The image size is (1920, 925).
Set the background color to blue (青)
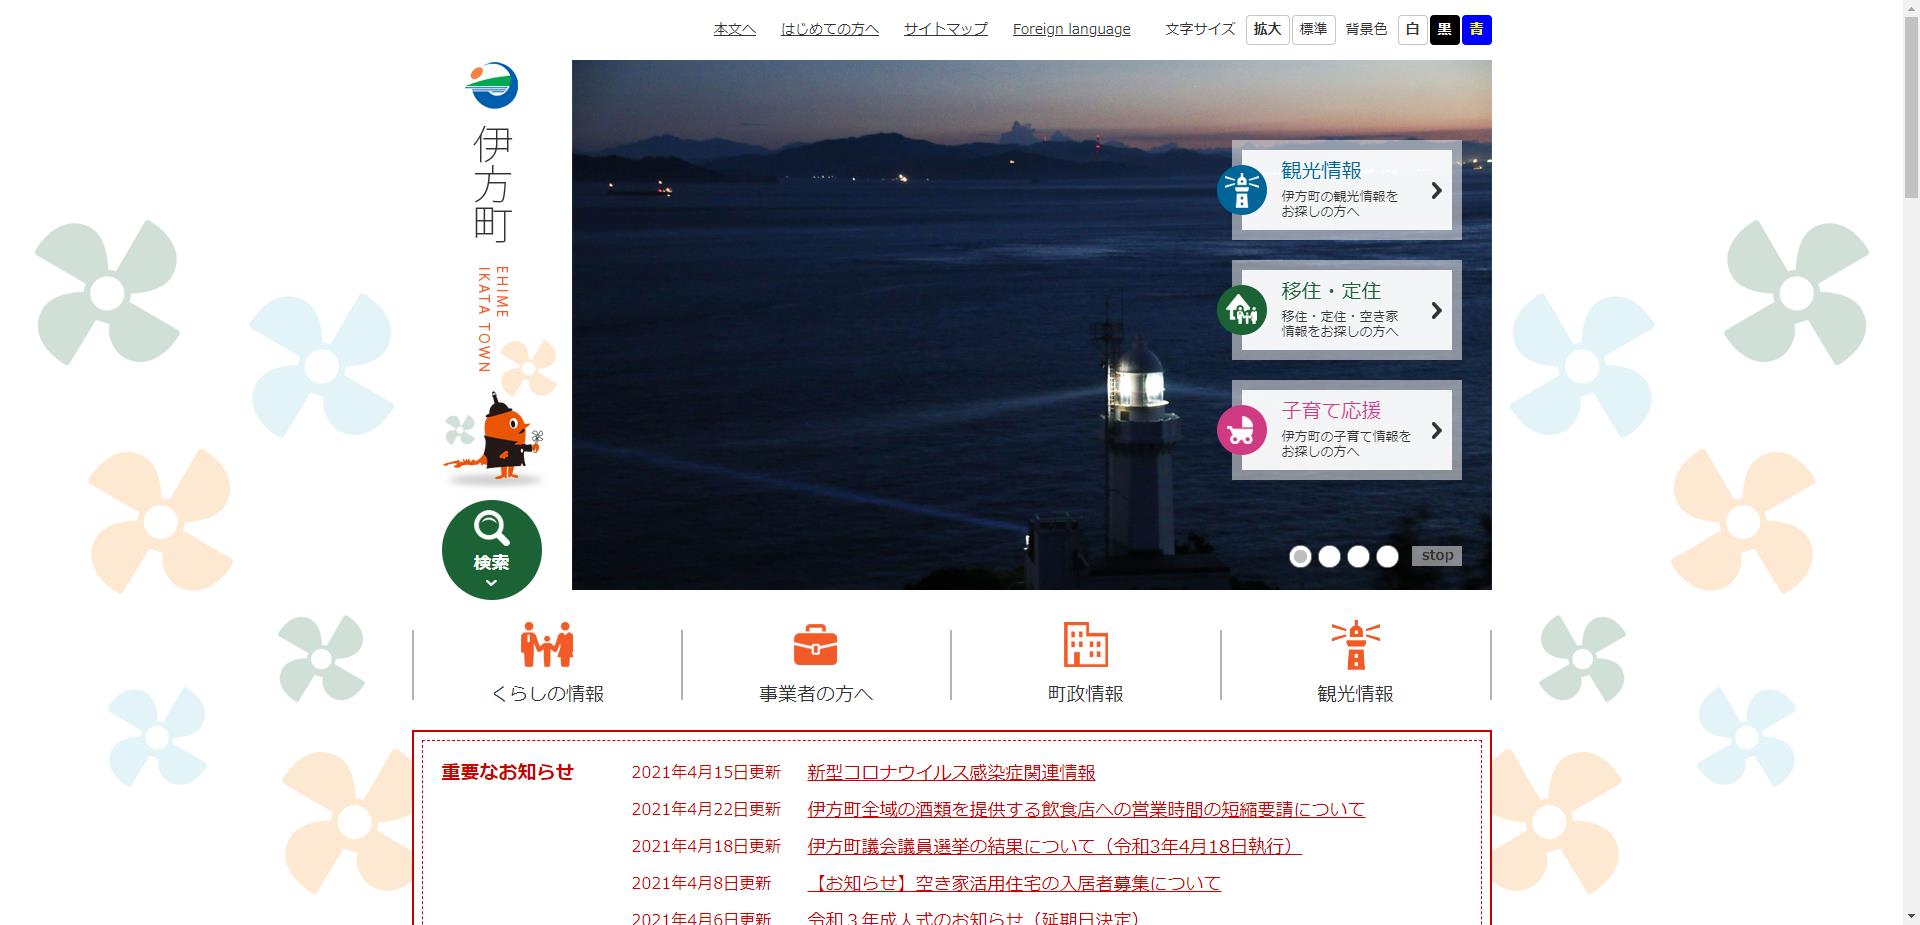tap(1476, 30)
